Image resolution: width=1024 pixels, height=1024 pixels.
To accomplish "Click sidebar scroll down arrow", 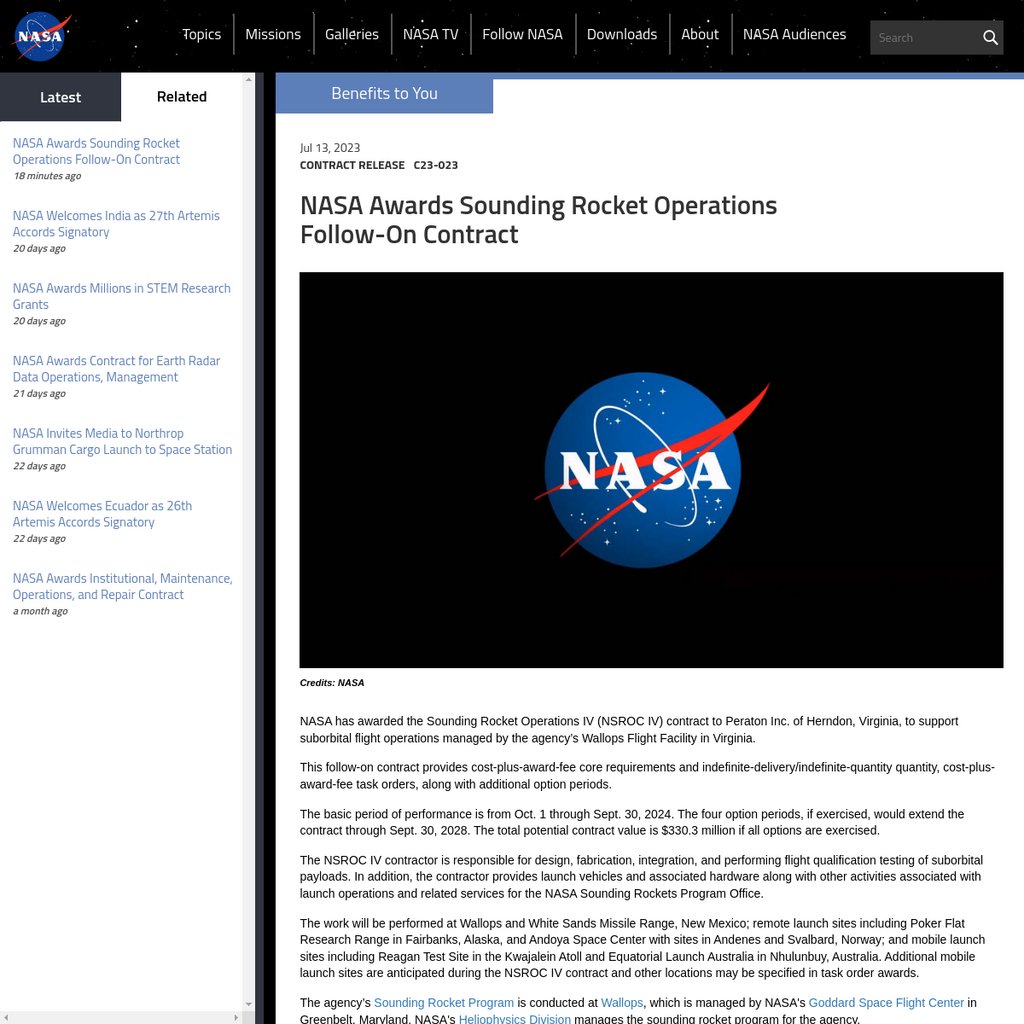I will 248,1004.
